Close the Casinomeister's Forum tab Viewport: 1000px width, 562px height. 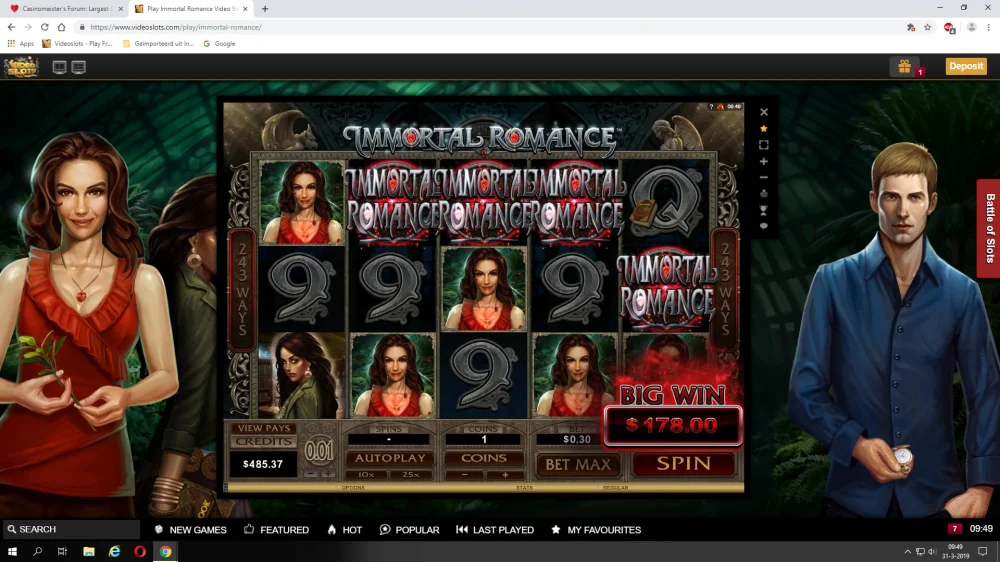[x=121, y=9]
